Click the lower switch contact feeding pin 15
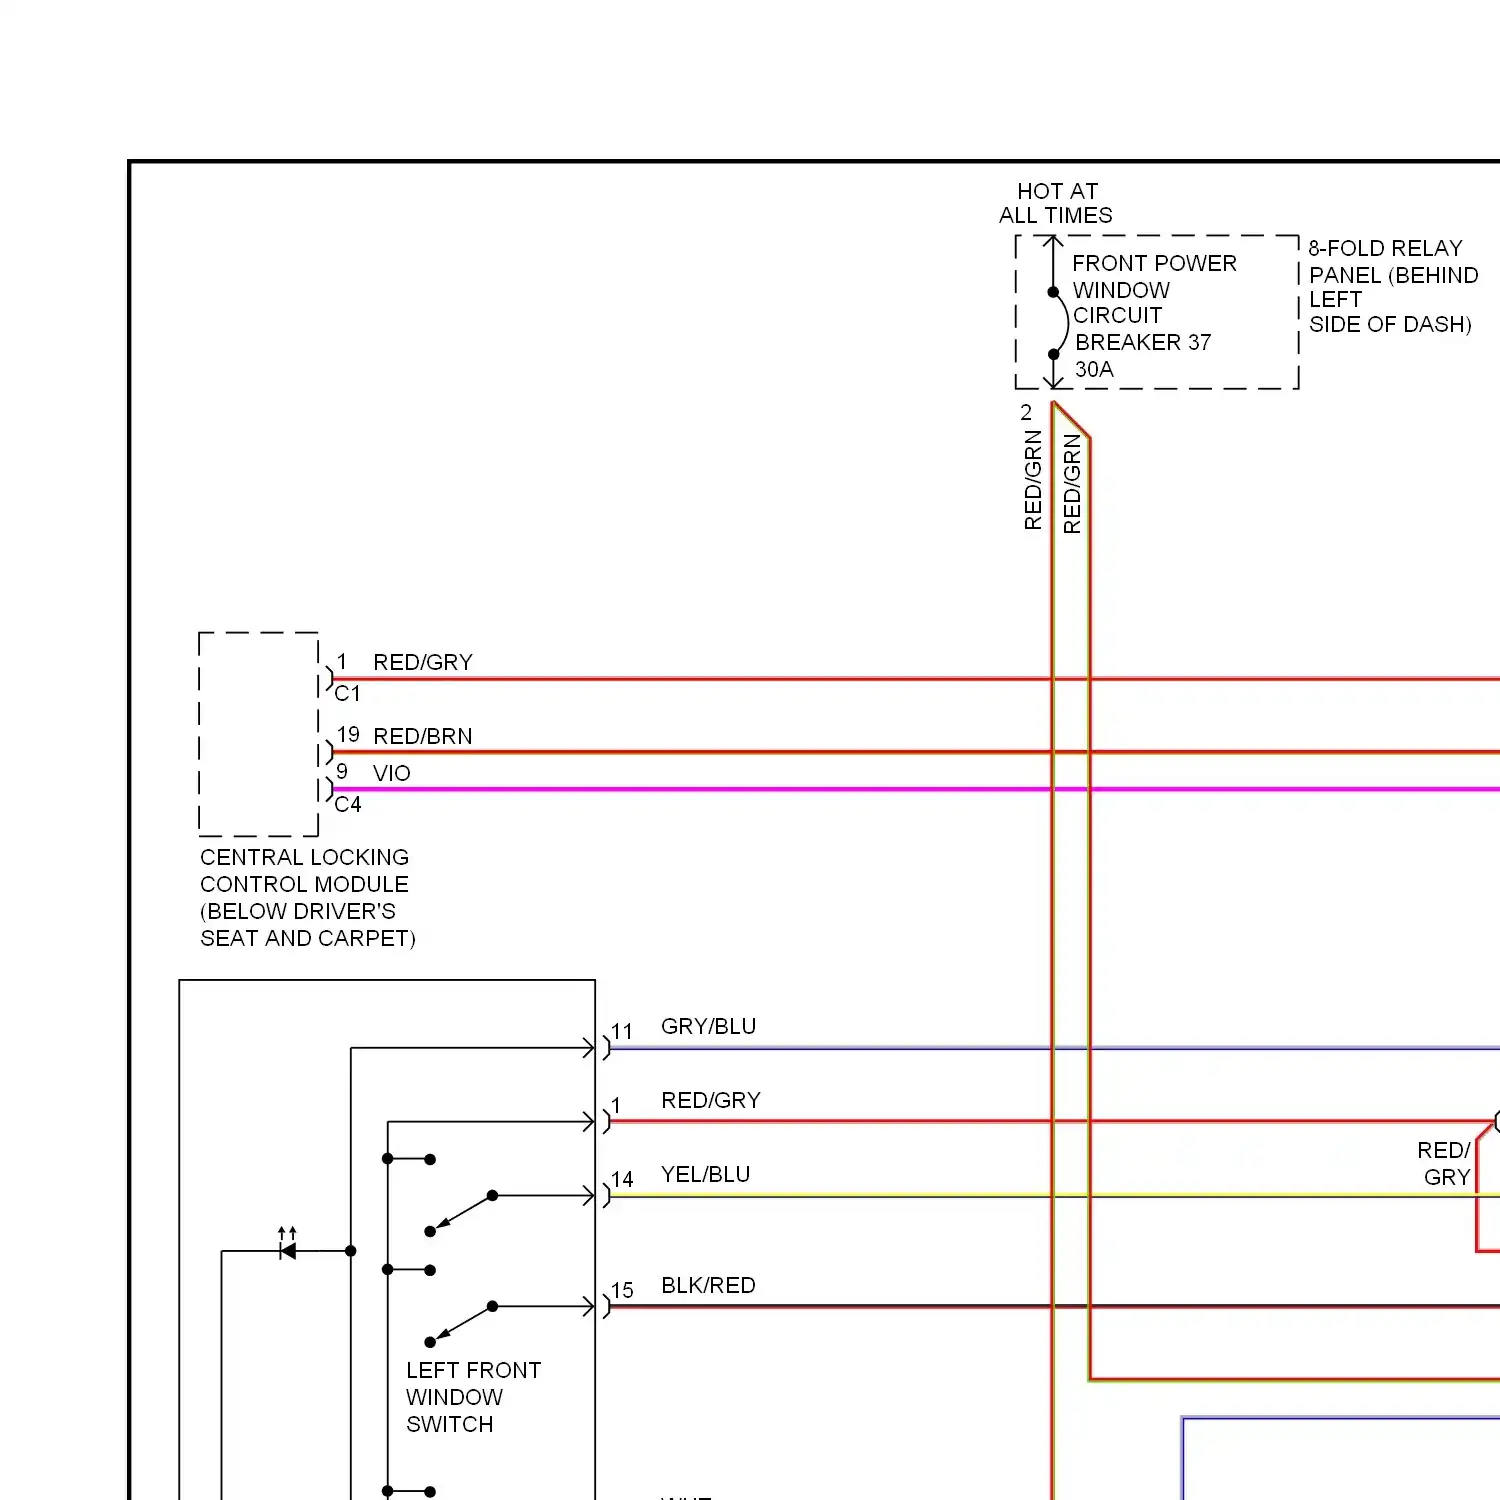The height and width of the screenshot is (1500, 1500). pyautogui.click(x=461, y=1324)
